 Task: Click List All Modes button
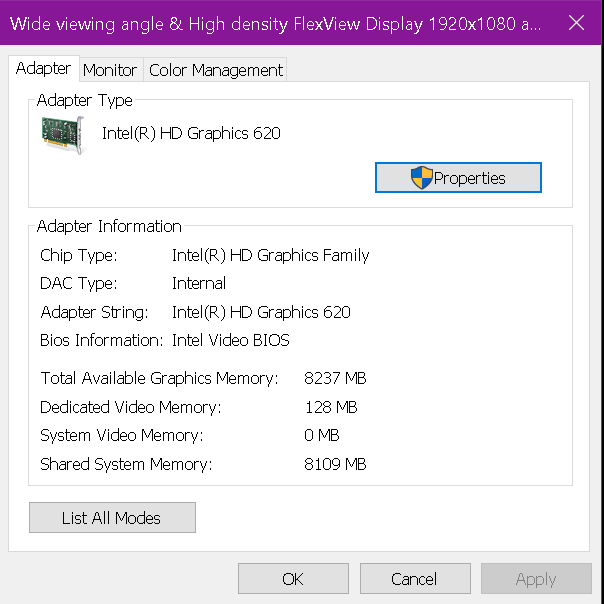click(x=112, y=517)
